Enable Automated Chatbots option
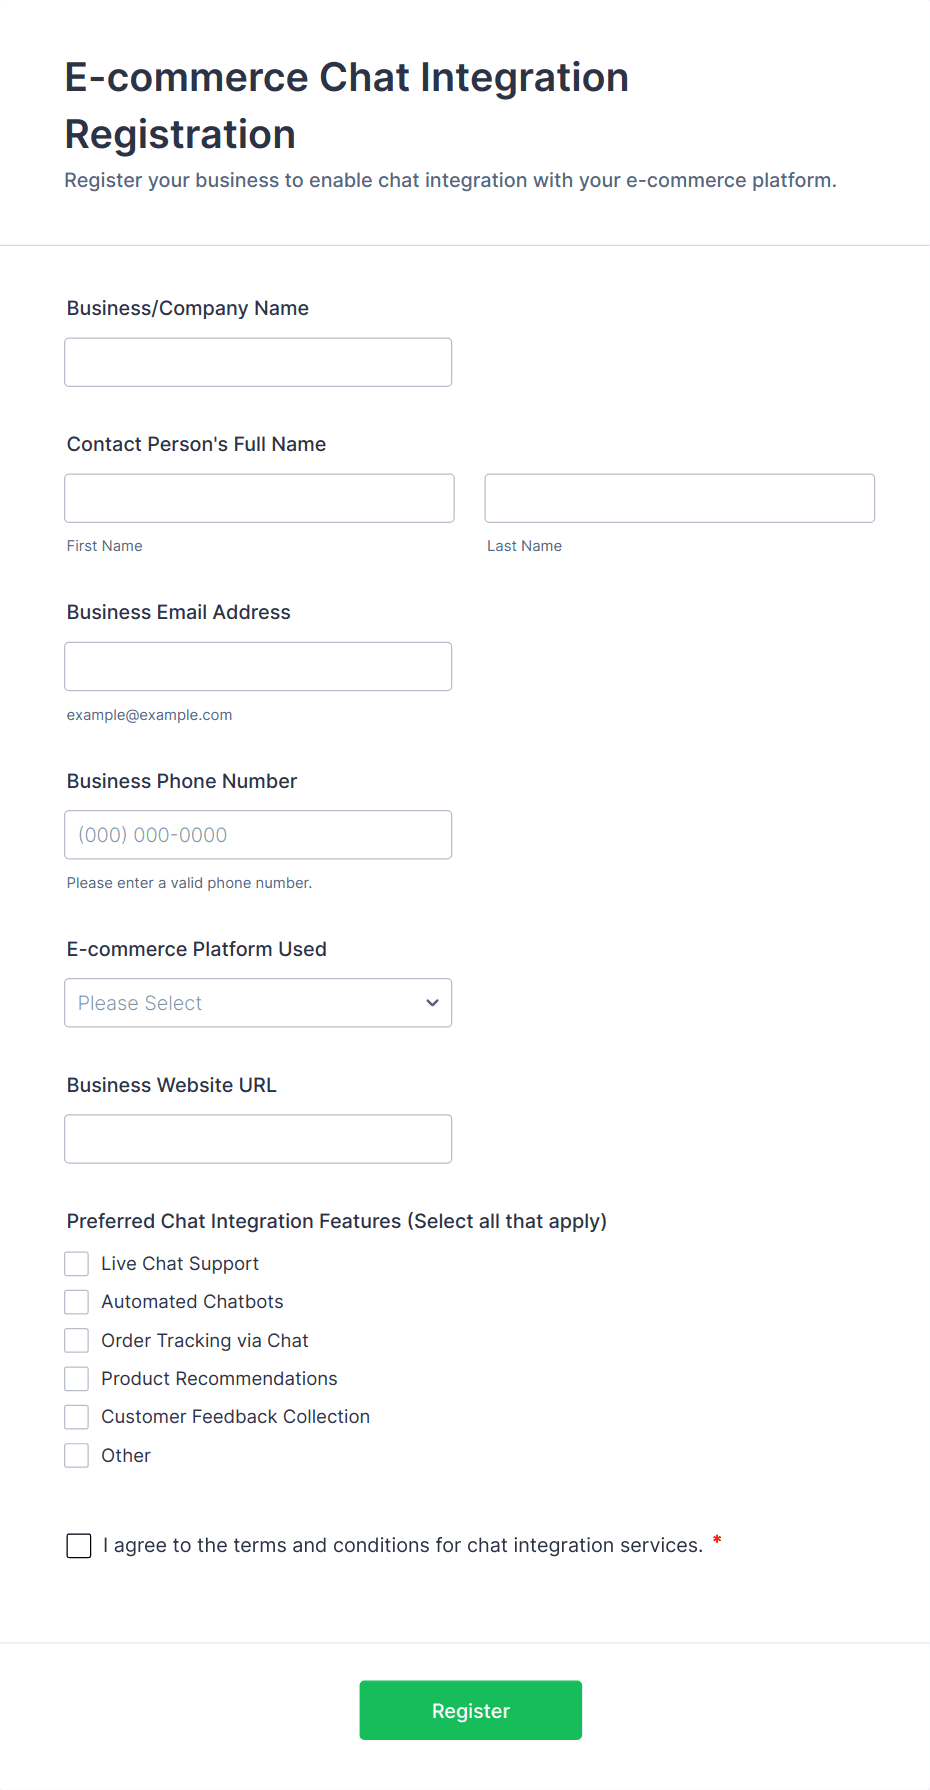Viewport: 930px width, 1790px height. [77, 1302]
